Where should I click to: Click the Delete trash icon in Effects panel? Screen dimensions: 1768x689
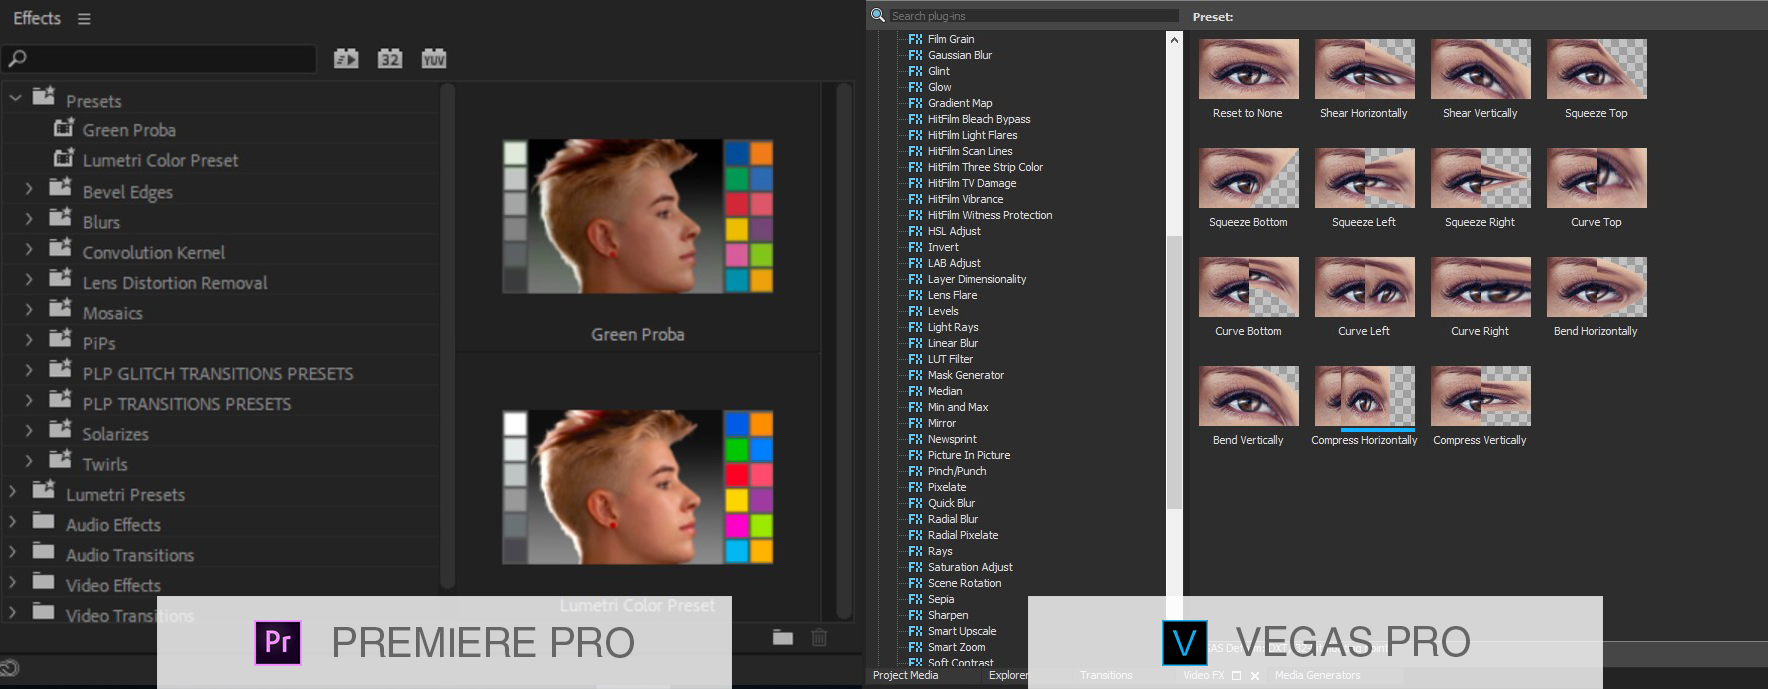tap(819, 637)
